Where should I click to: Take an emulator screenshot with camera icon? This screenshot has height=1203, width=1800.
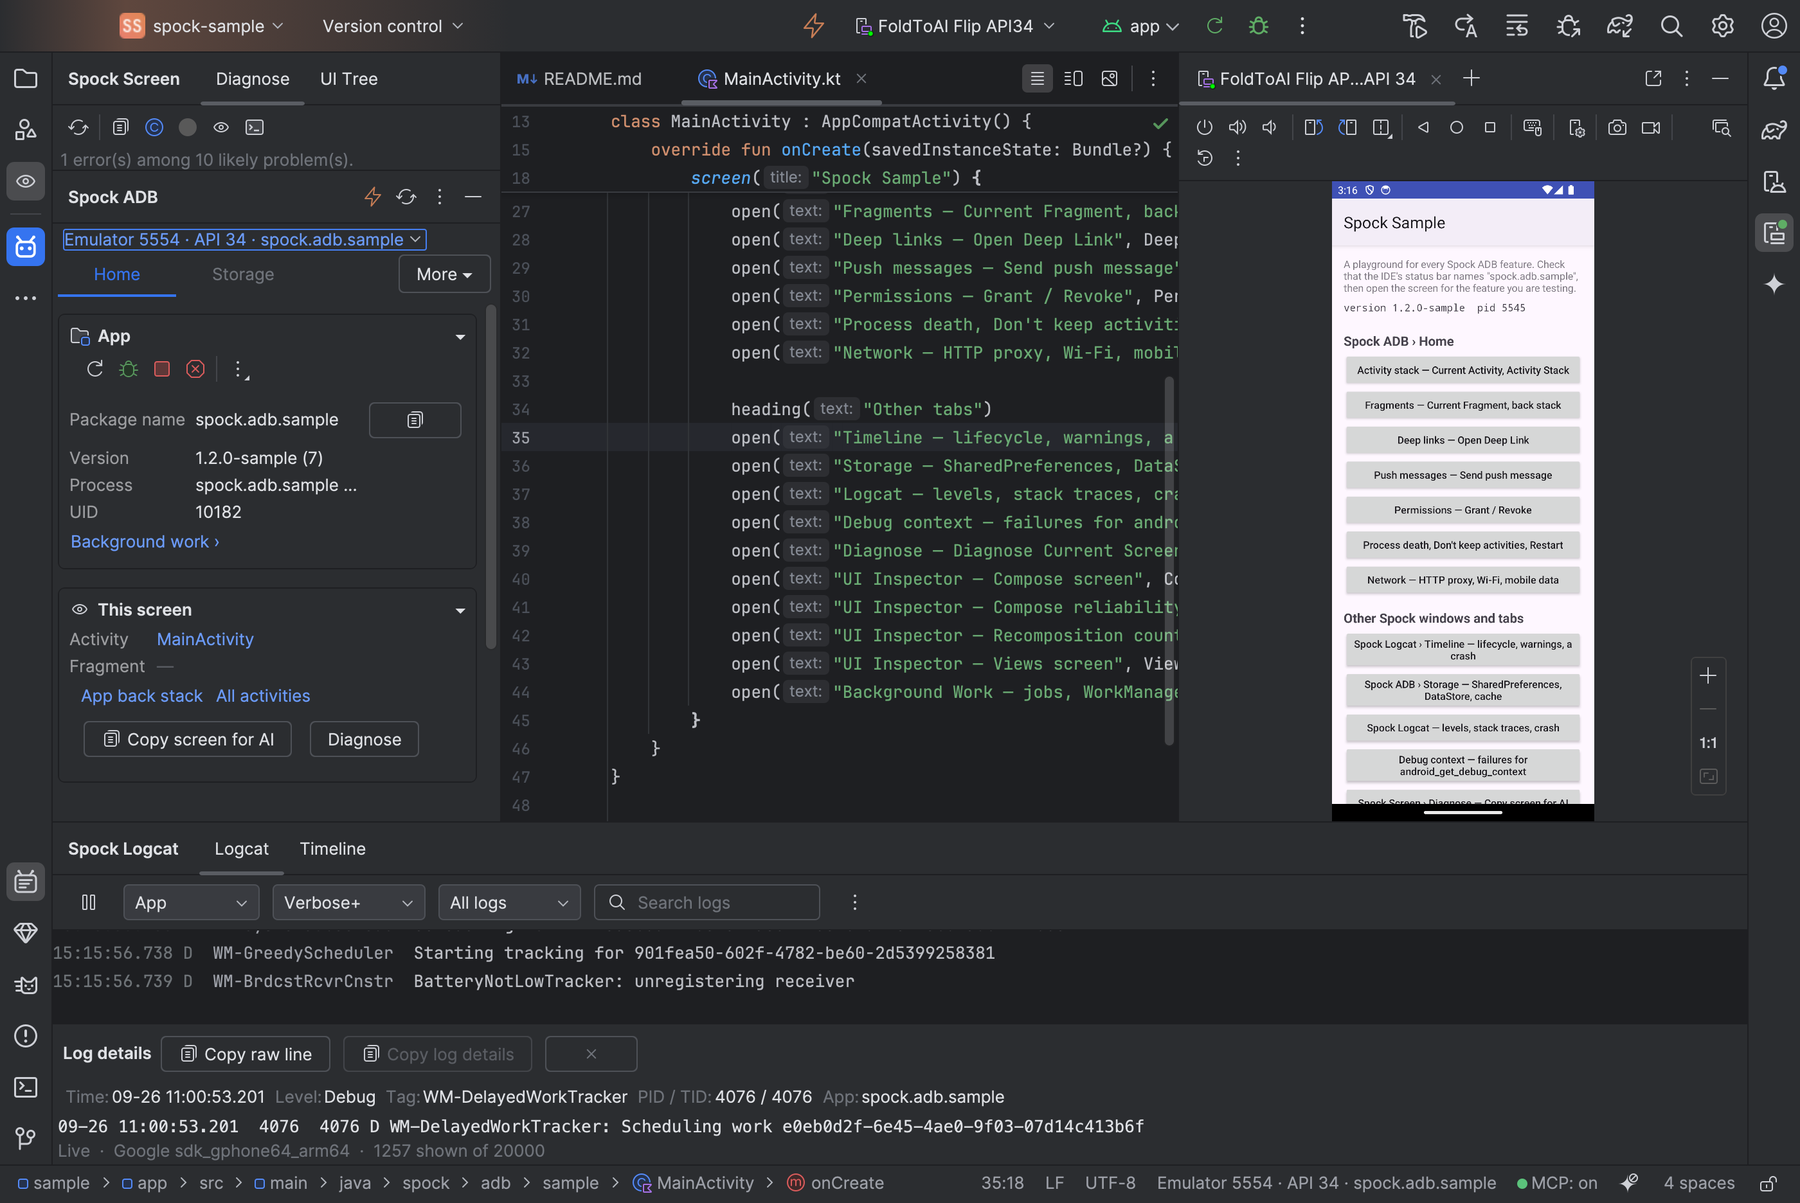[x=1617, y=127]
